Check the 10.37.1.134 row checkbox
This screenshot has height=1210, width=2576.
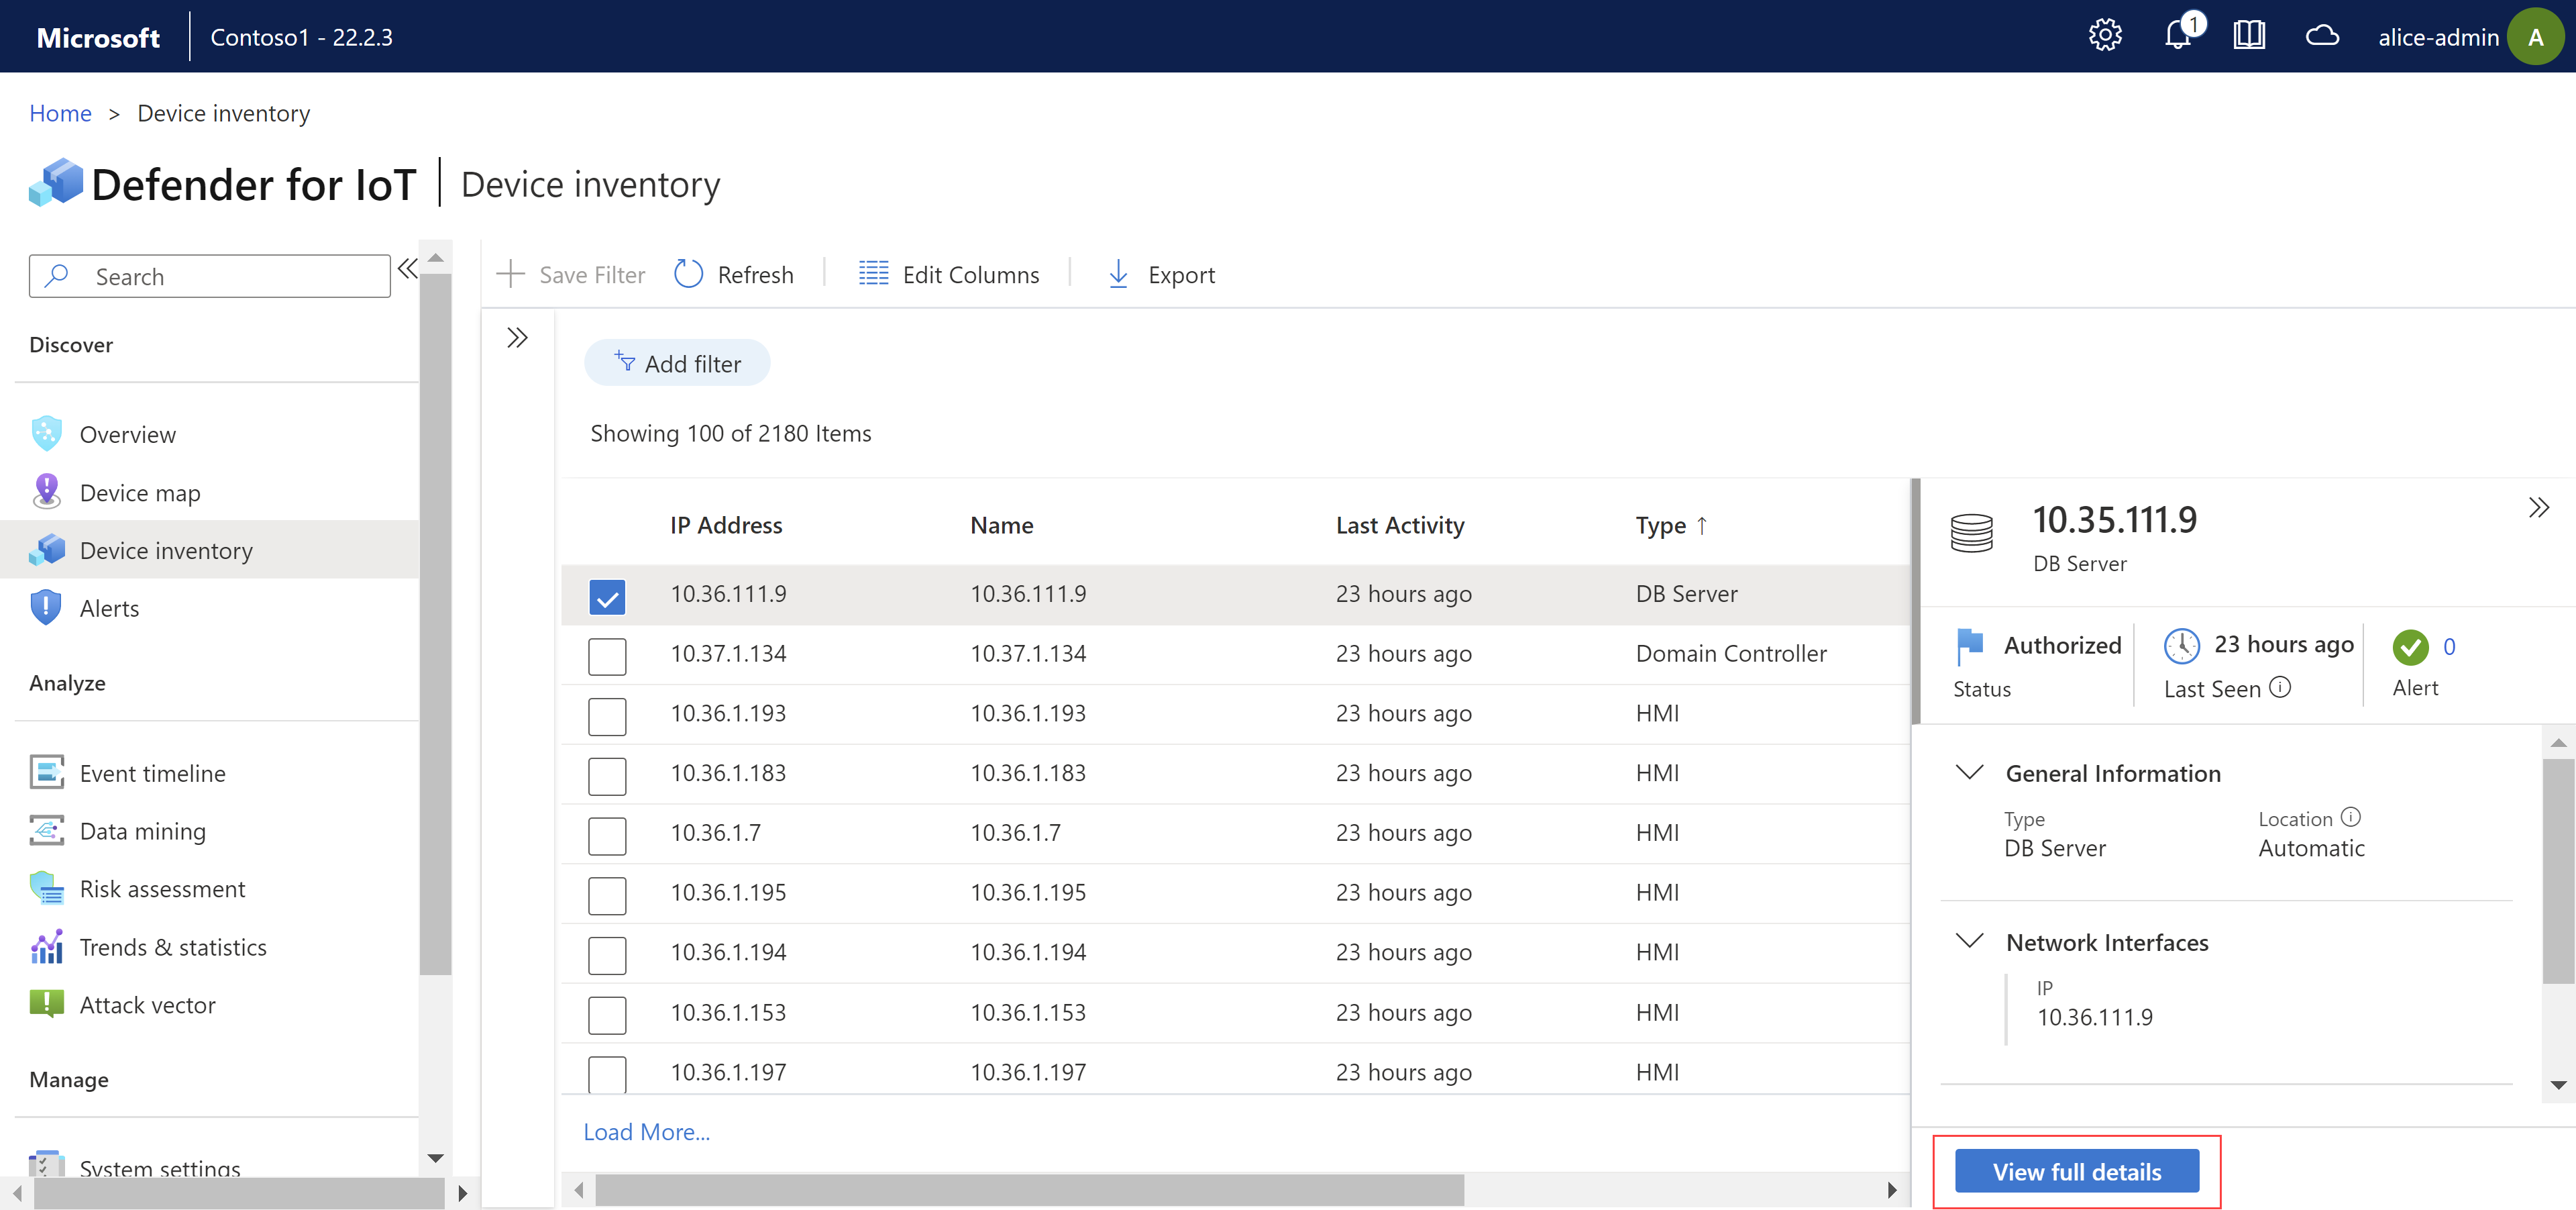tap(607, 656)
